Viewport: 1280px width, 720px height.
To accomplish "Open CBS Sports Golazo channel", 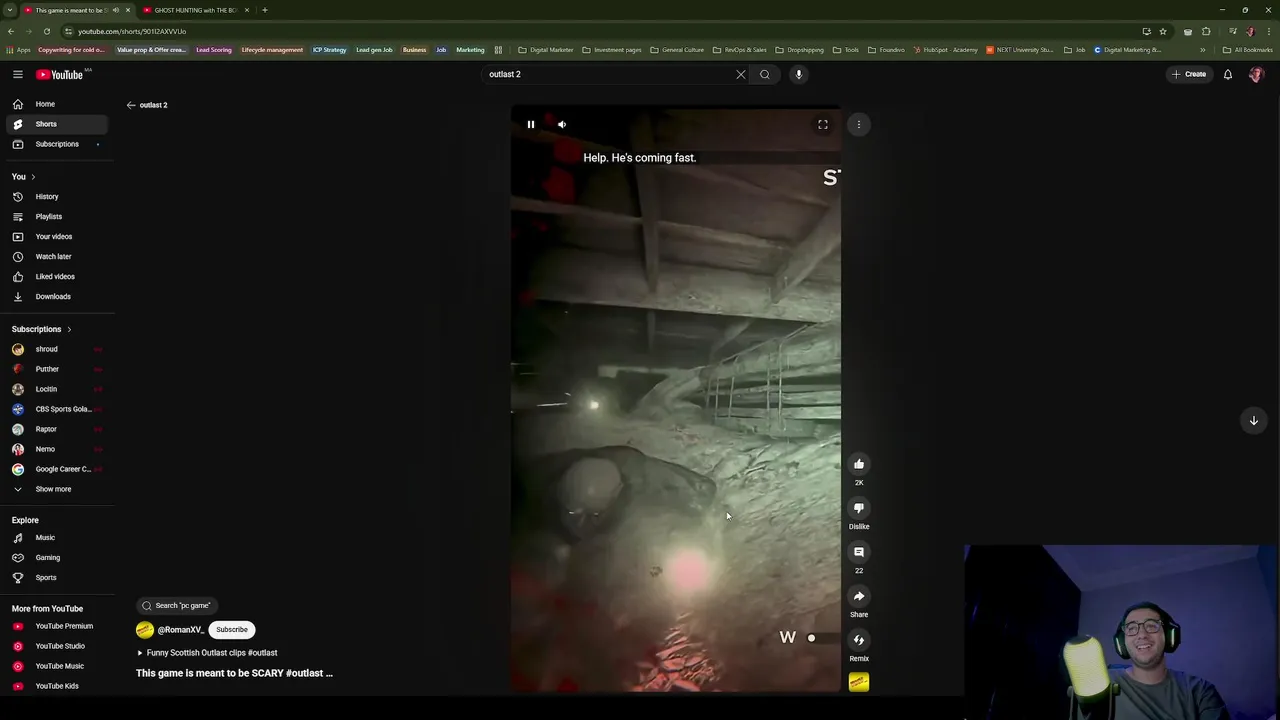I will pos(57,409).
